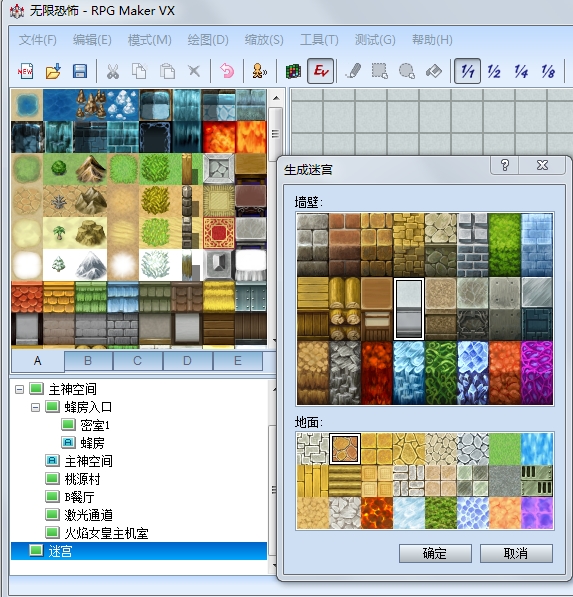Switch to tileset tab B
This screenshot has width=573, height=597.
[x=88, y=361]
